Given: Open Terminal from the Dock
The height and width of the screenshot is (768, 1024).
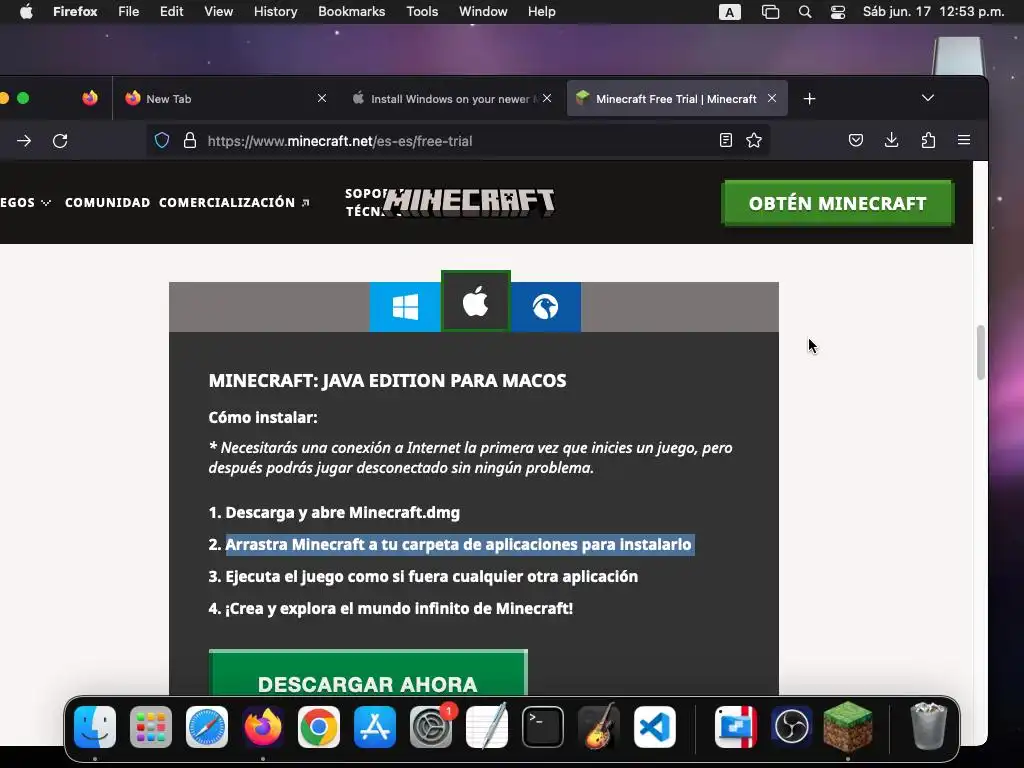Looking at the screenshot, I should click(x=543, y=727).
